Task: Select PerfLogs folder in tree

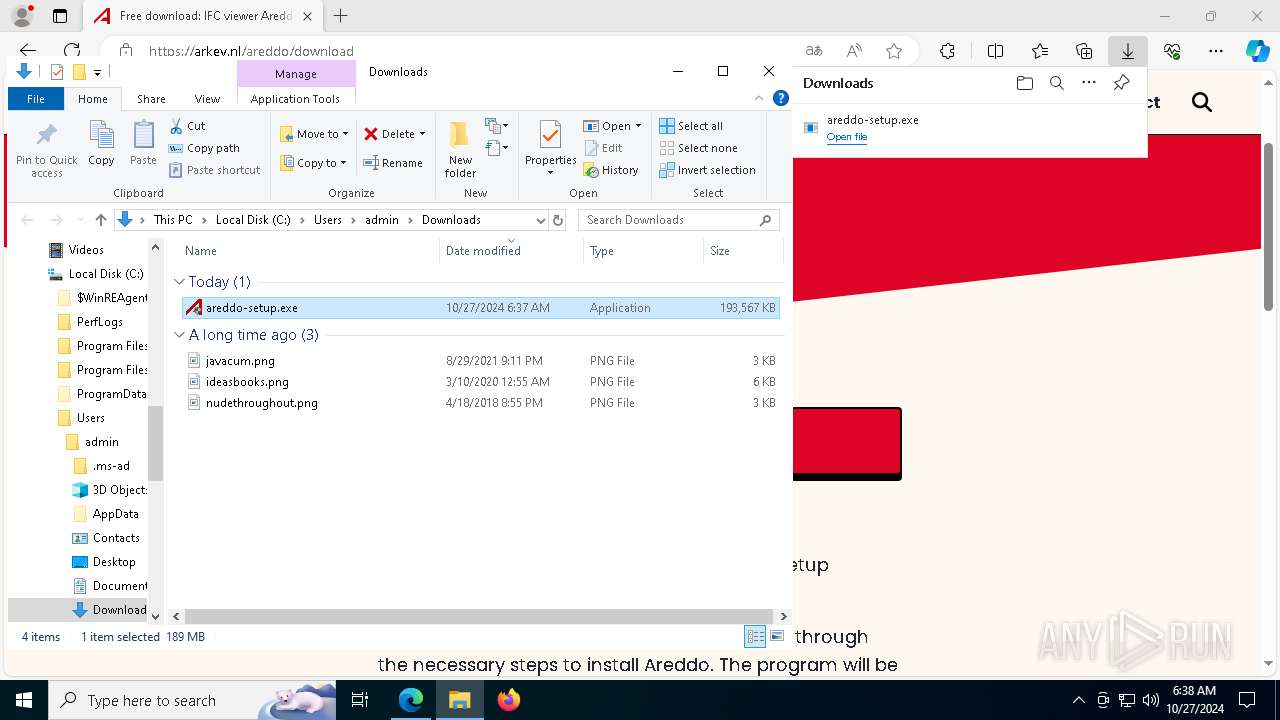Action: point(99,322)
